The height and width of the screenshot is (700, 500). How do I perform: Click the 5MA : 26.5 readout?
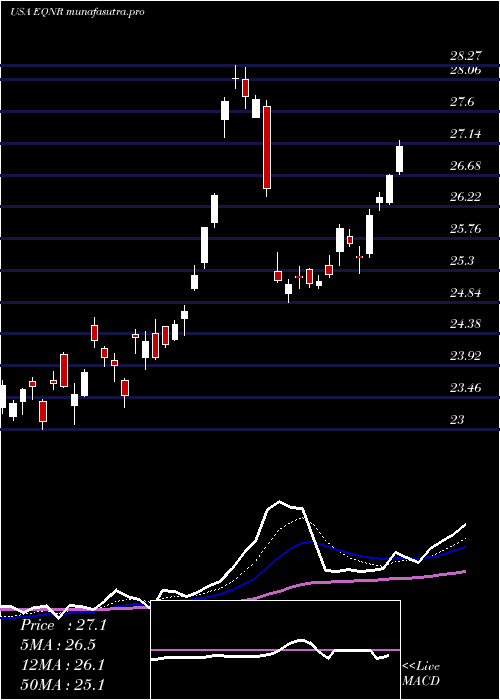click(58, 645)
